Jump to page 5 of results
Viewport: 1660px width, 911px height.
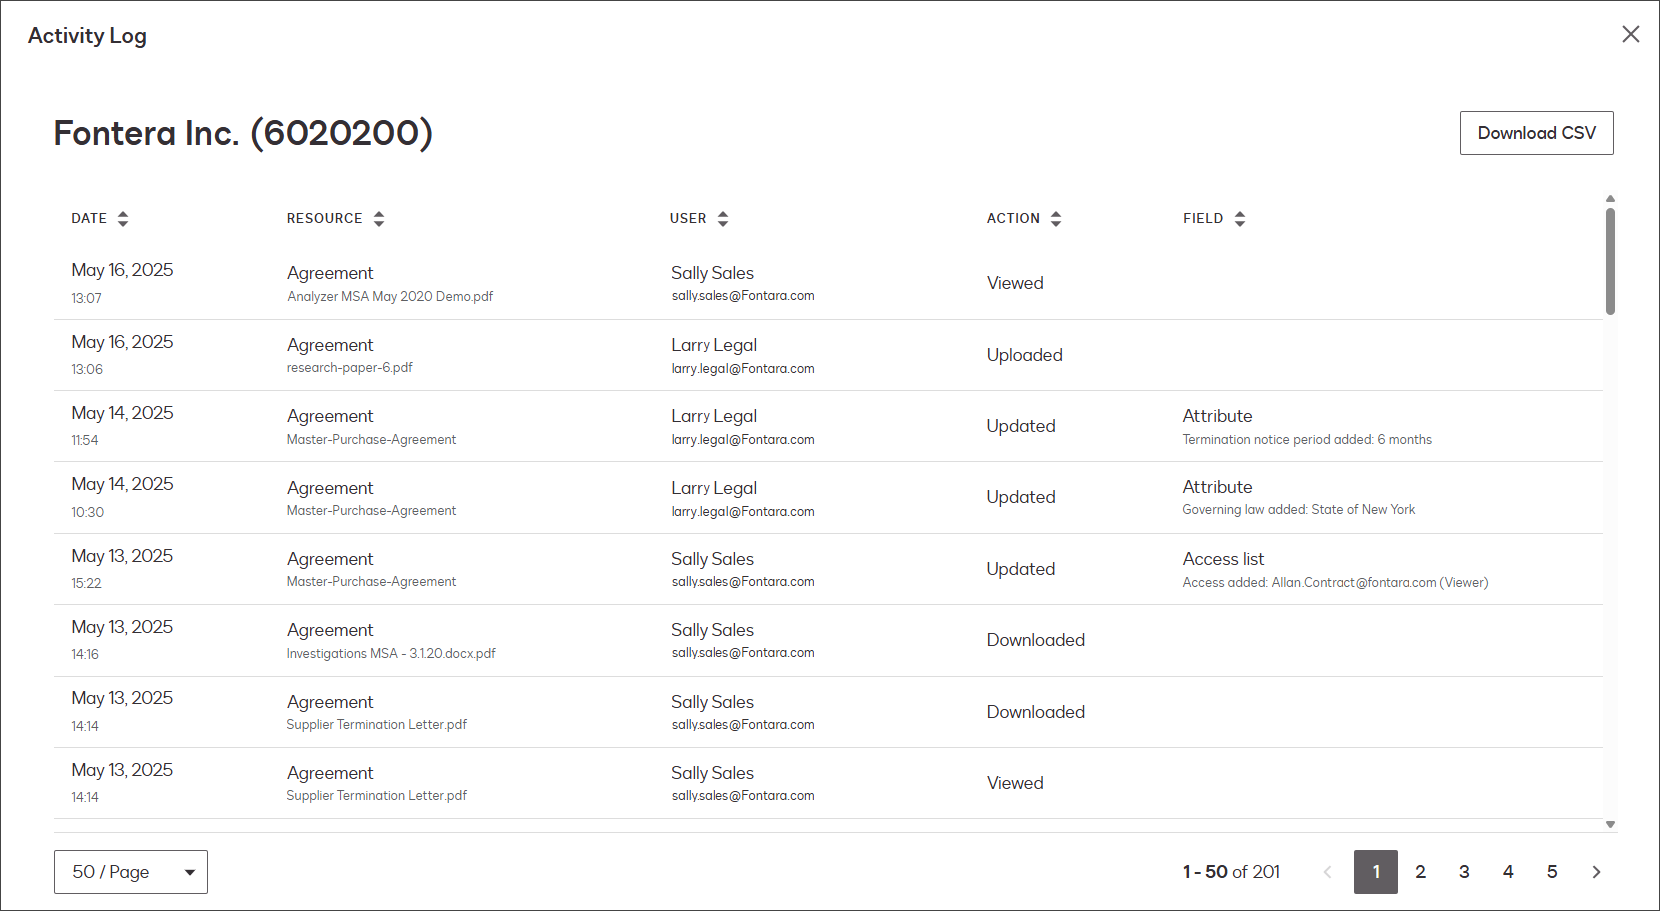(1552, 871)
